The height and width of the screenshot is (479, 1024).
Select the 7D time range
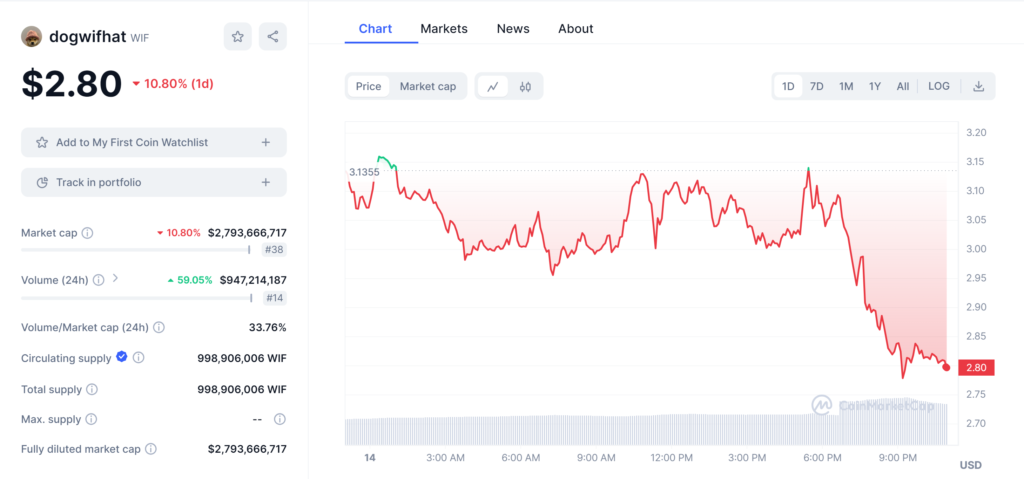pos(817,87)
